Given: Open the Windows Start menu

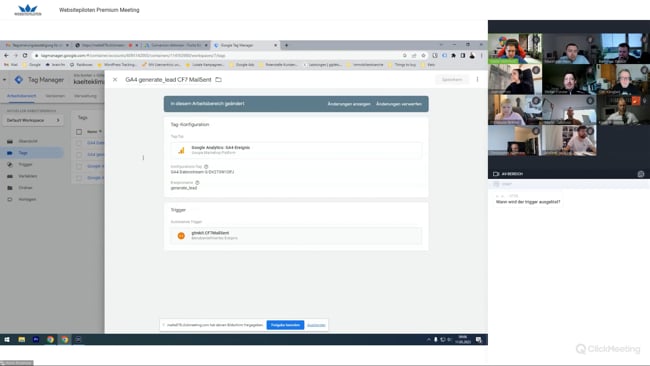Looking at the screenshot, I should 7,339.
